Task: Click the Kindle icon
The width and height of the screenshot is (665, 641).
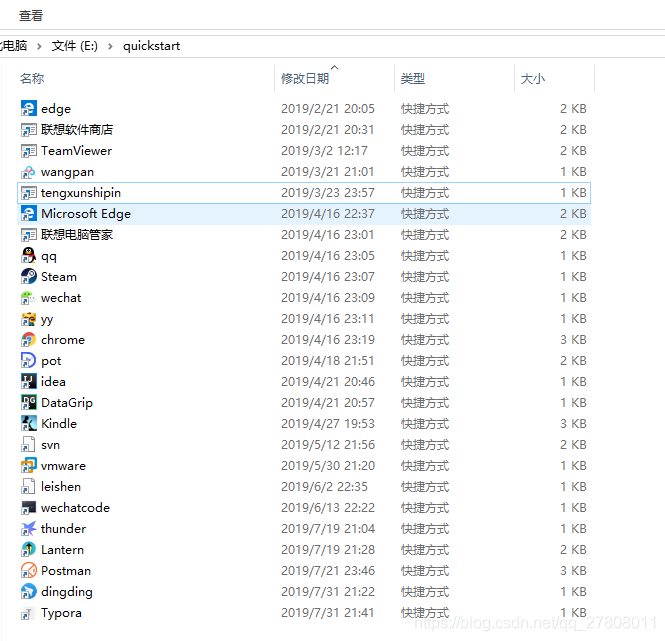Action: coord(28,423)
